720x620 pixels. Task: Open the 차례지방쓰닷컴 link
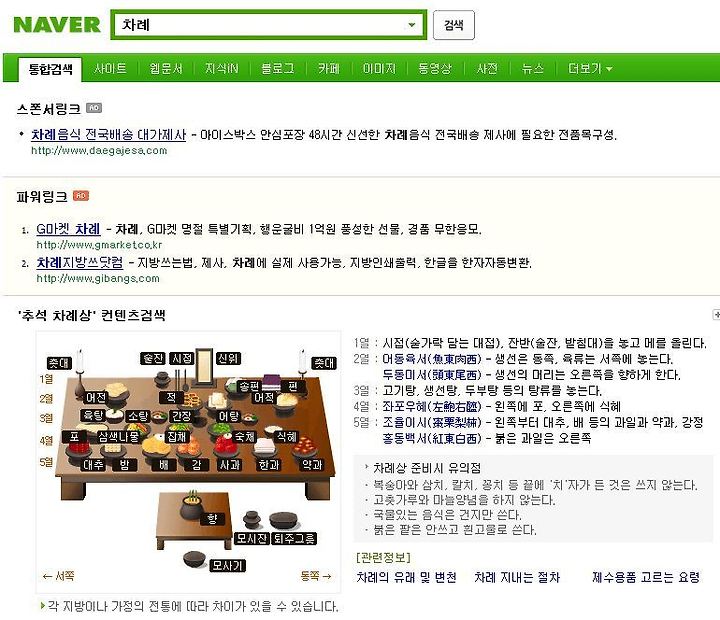[x=80, y=262]
